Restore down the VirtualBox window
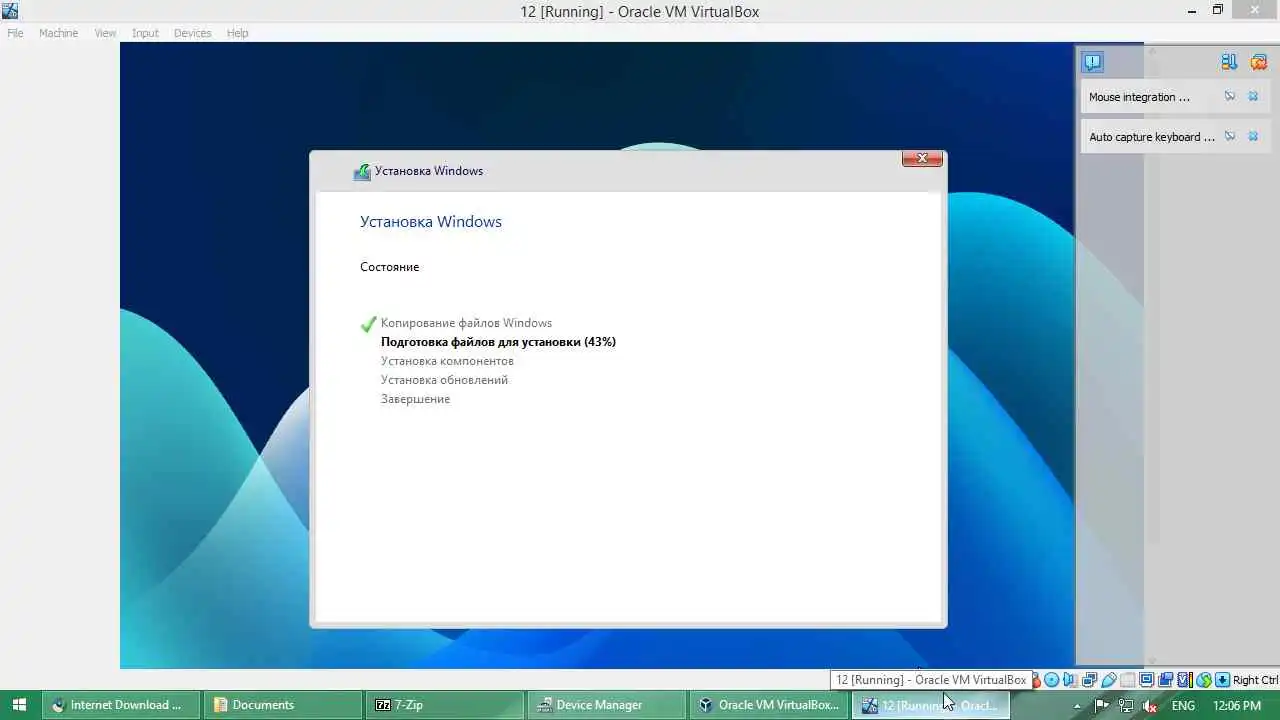Image resolution: width=1280 pixels, height=720 pixels. click(x=1217, y=10)
